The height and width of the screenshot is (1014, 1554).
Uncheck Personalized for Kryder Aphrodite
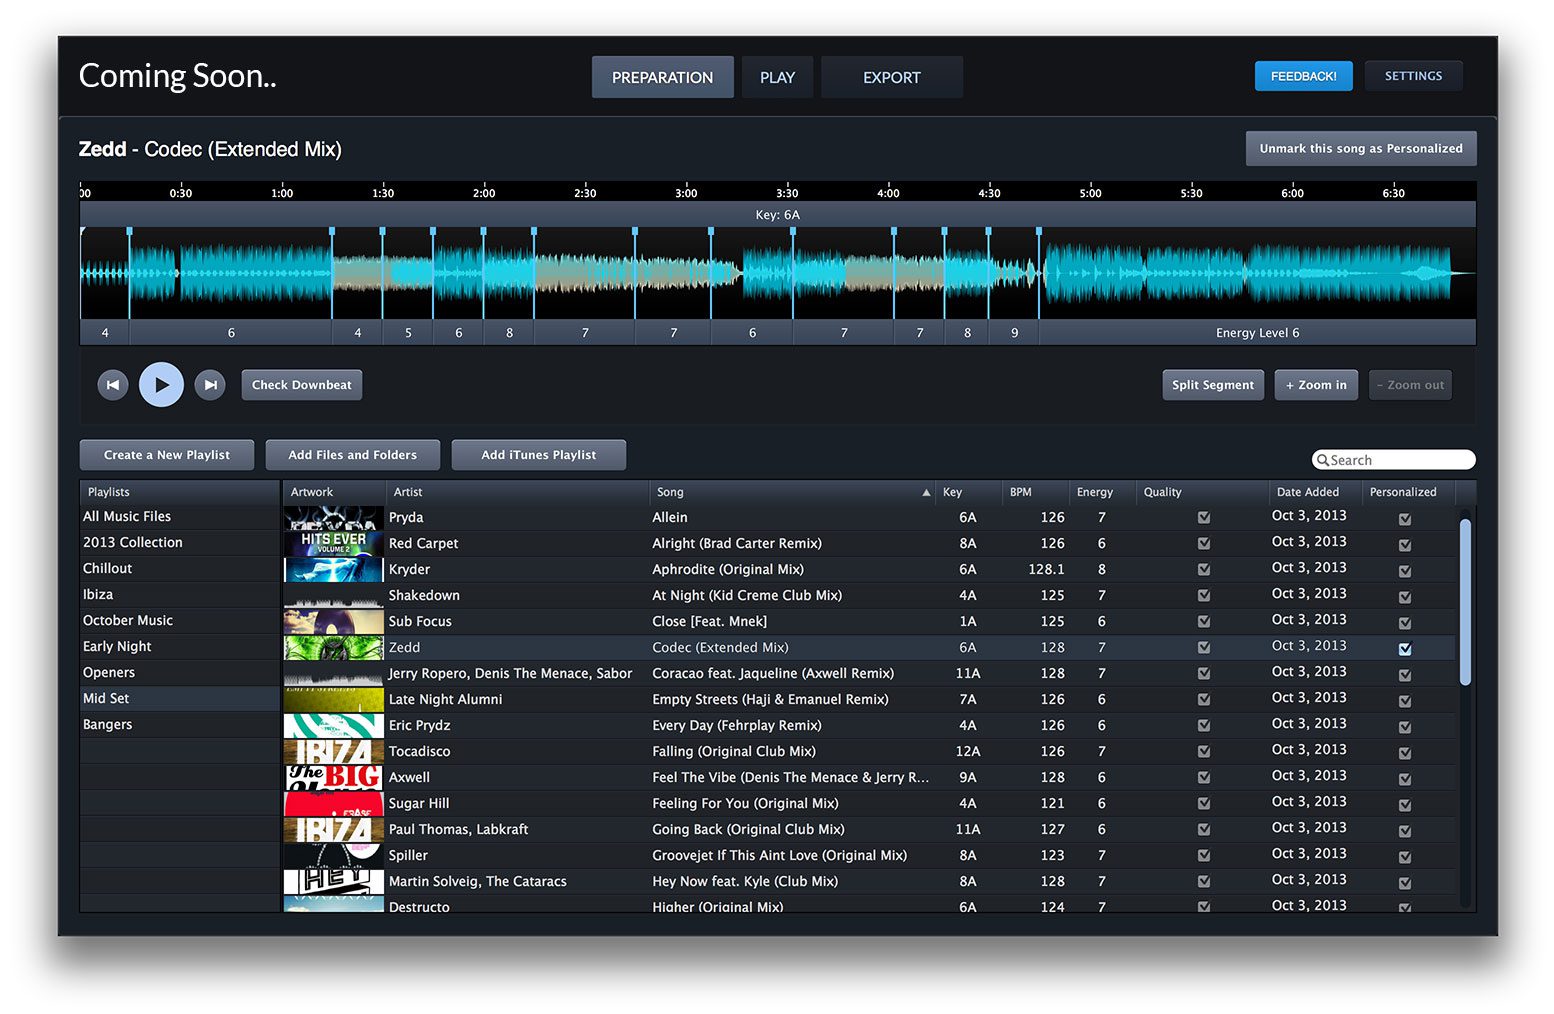[1405, 571]
